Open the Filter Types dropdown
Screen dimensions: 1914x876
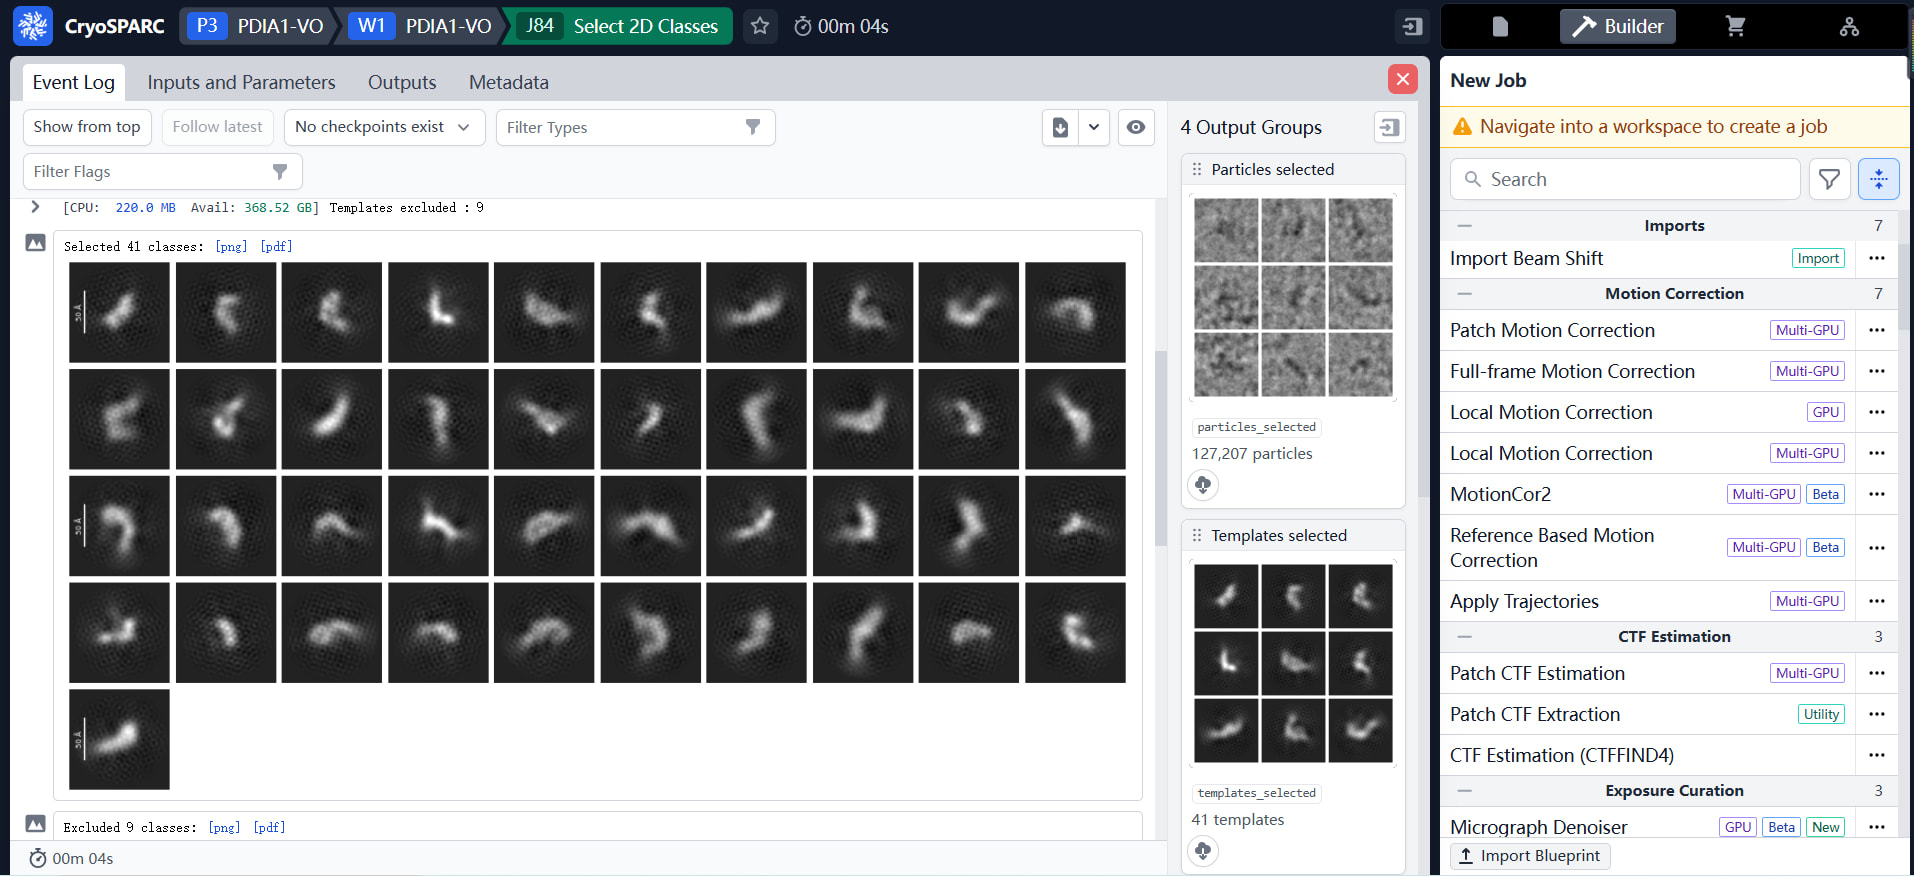coord(634,127)
